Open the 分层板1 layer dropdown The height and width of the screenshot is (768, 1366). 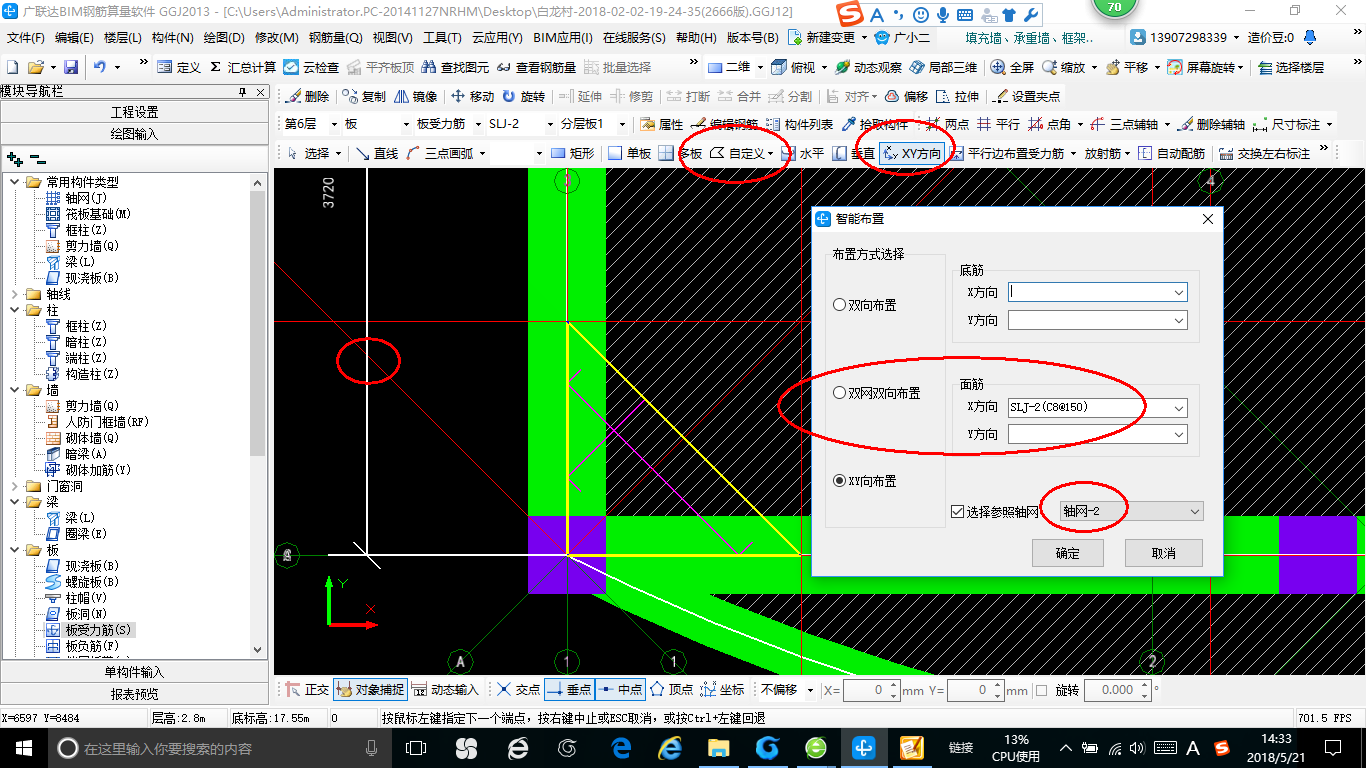coord(623,124)
